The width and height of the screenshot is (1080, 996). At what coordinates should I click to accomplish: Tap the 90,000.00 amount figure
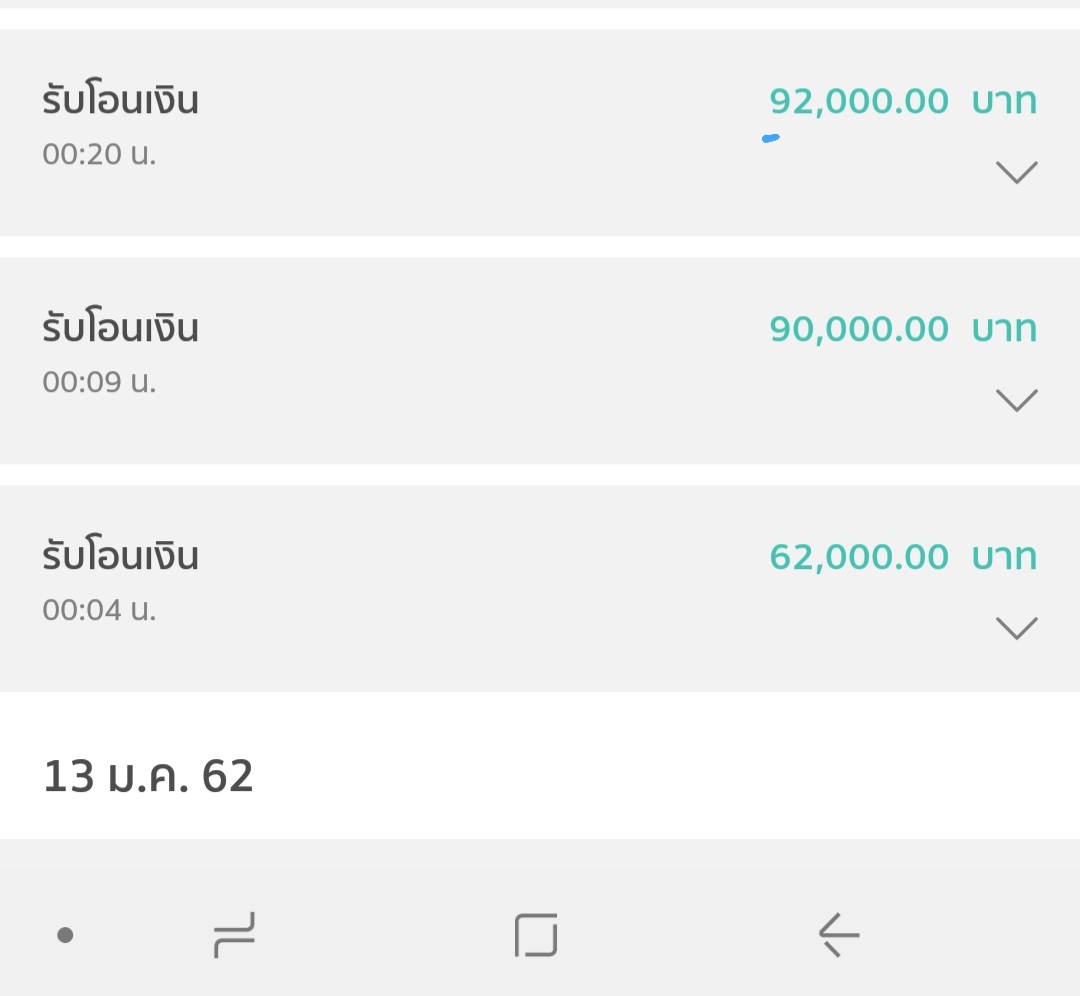pos(859,330)
